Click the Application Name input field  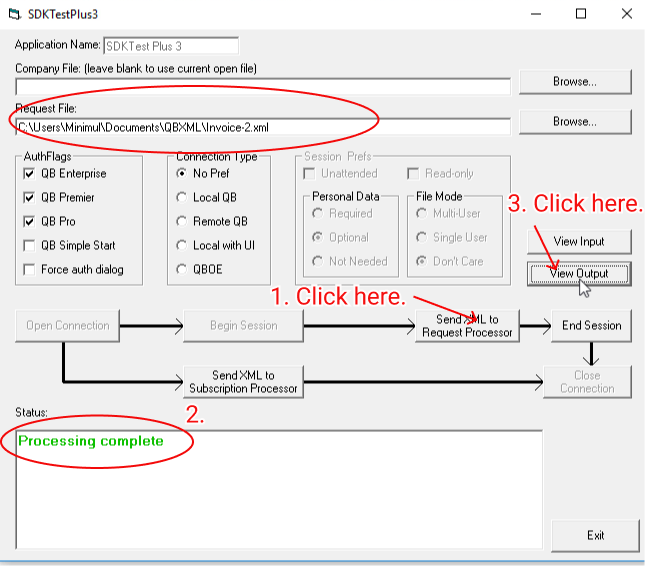coord(171,46)
